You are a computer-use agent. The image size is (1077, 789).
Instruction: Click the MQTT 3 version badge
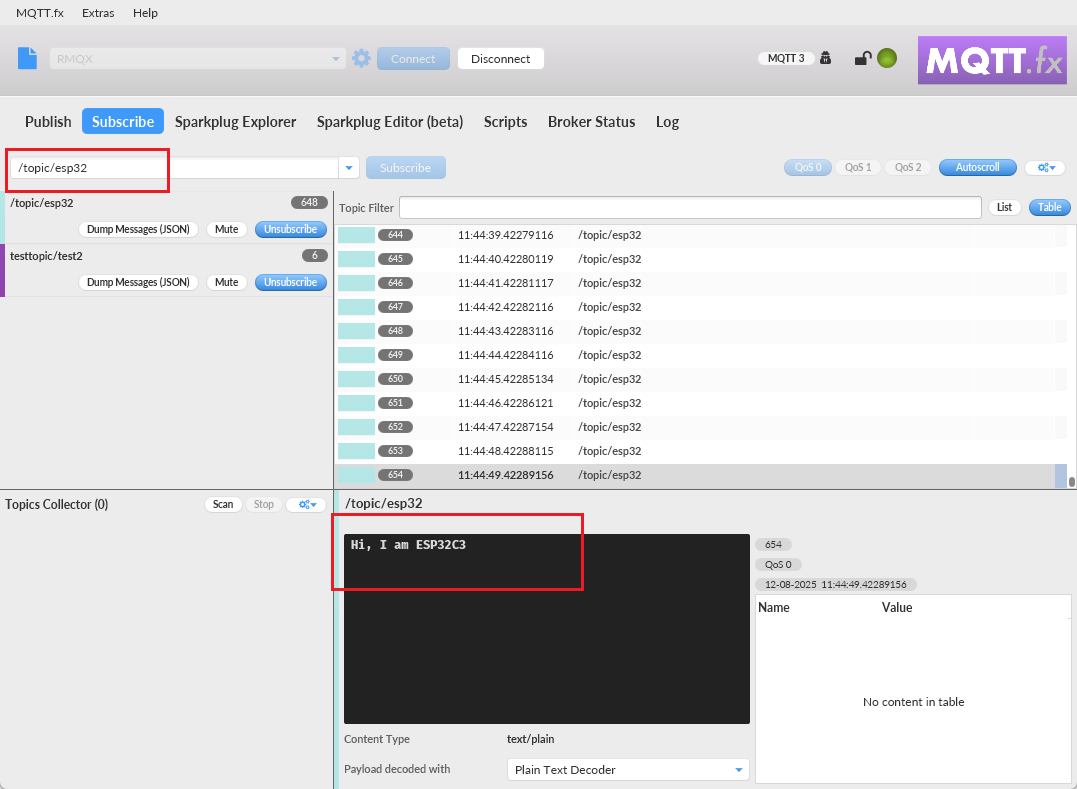coord(786,58)
